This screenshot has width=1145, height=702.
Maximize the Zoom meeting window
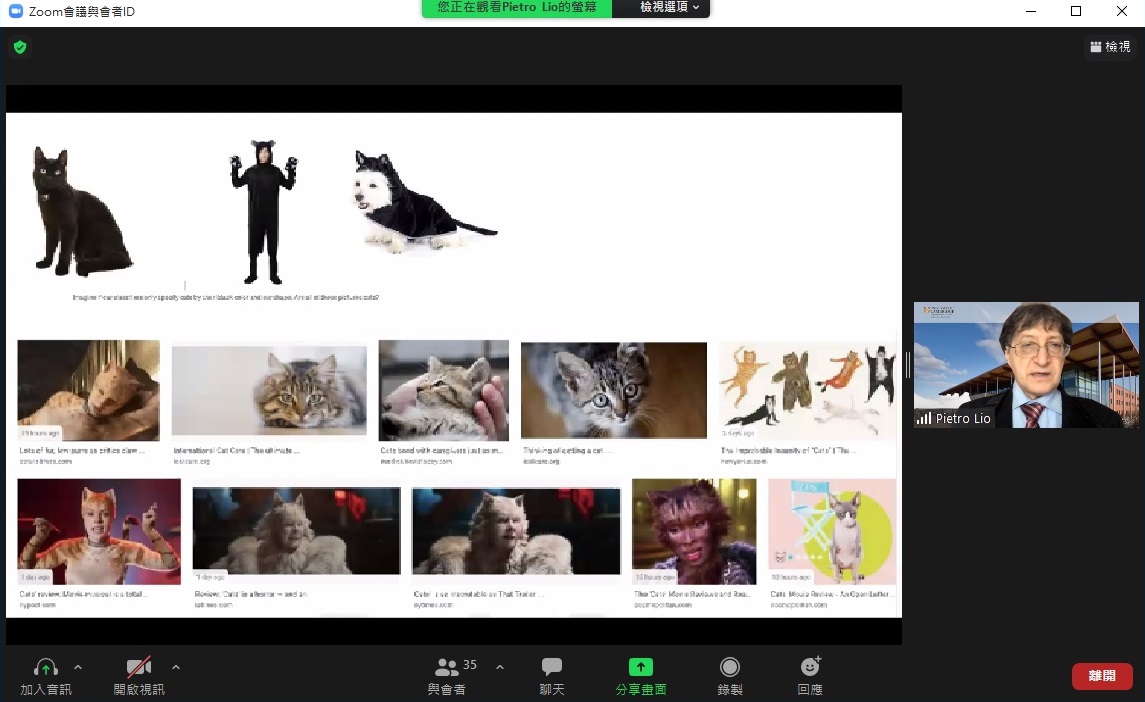(1076, 11)
